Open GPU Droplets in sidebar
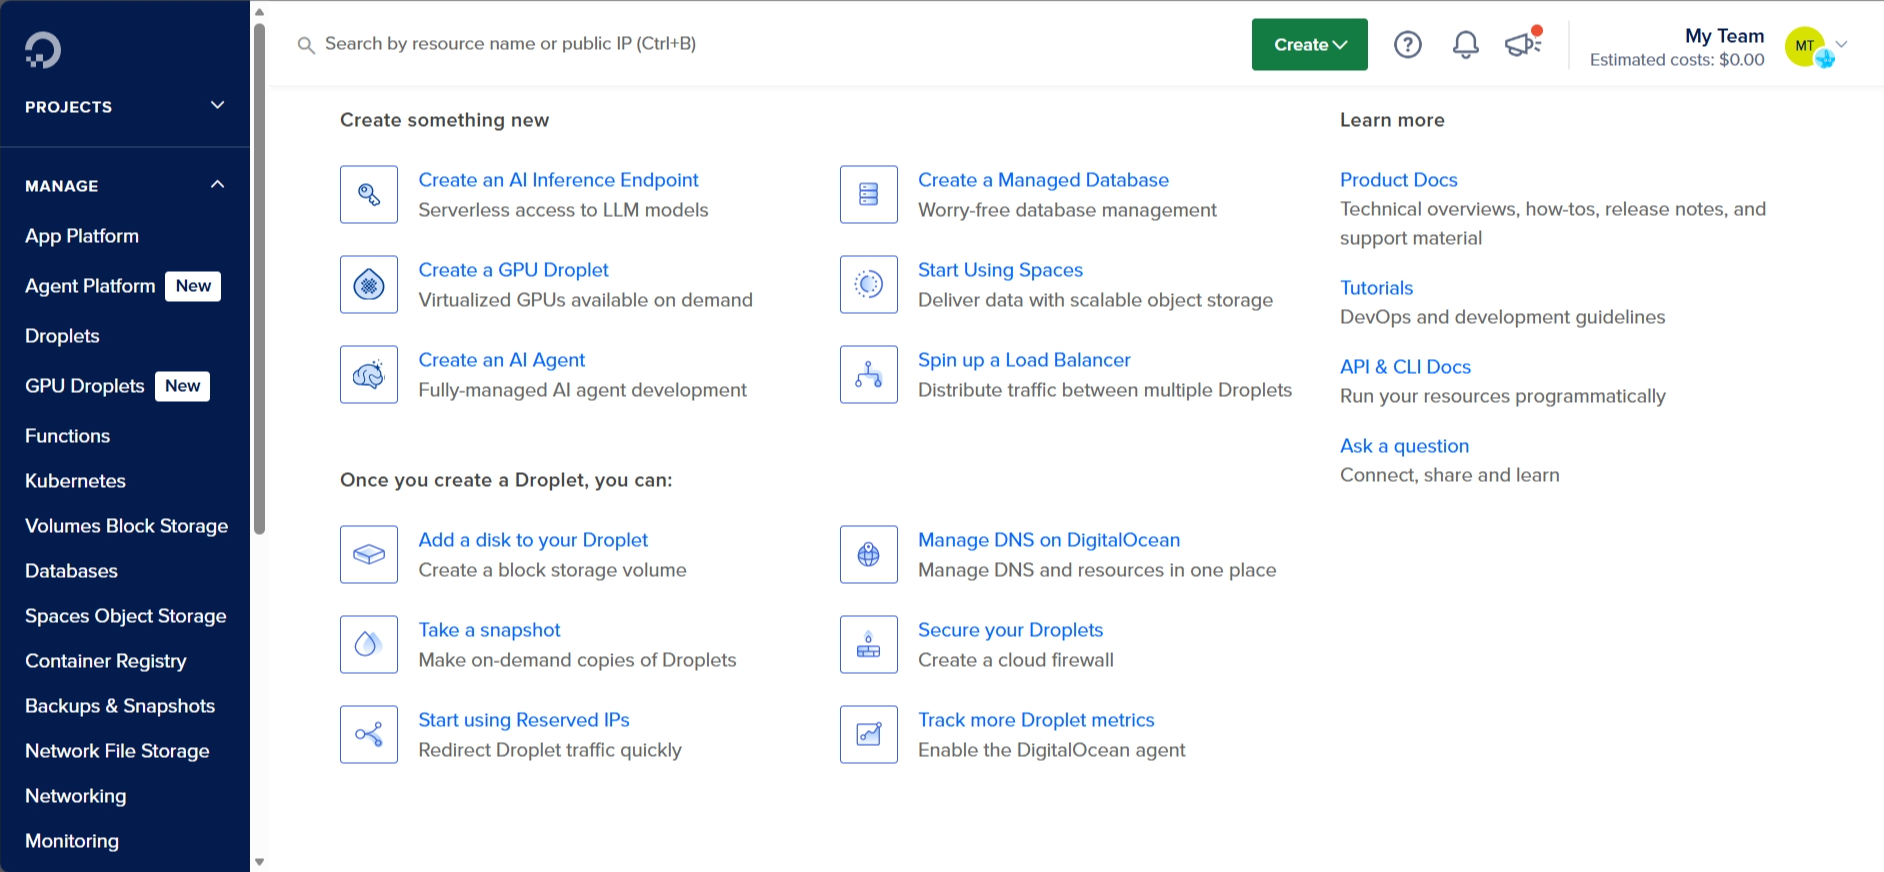1884x872 pixels. pyautogui.click(x=85, y=386)
